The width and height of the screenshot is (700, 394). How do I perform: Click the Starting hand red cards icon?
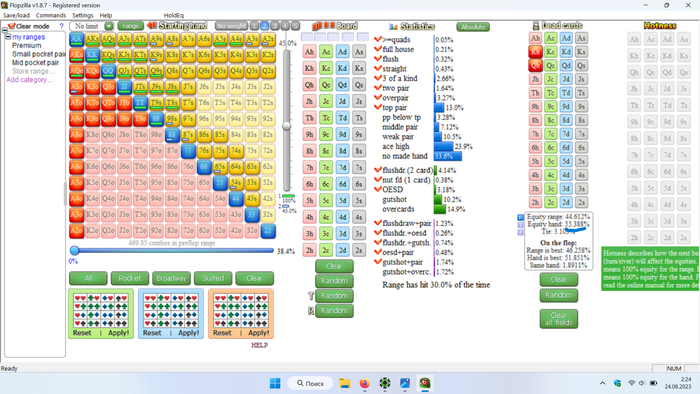coord(152,25)
